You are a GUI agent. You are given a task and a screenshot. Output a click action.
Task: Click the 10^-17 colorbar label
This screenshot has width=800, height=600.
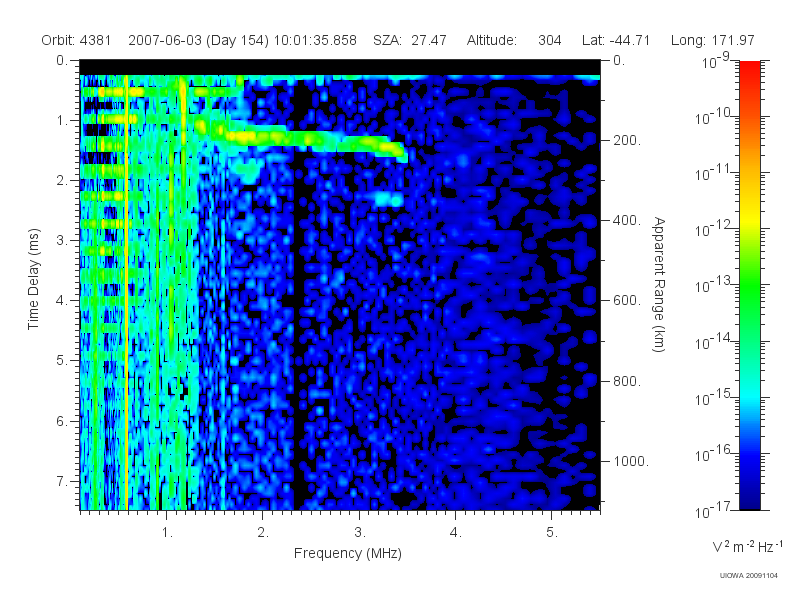coord(714,510)
